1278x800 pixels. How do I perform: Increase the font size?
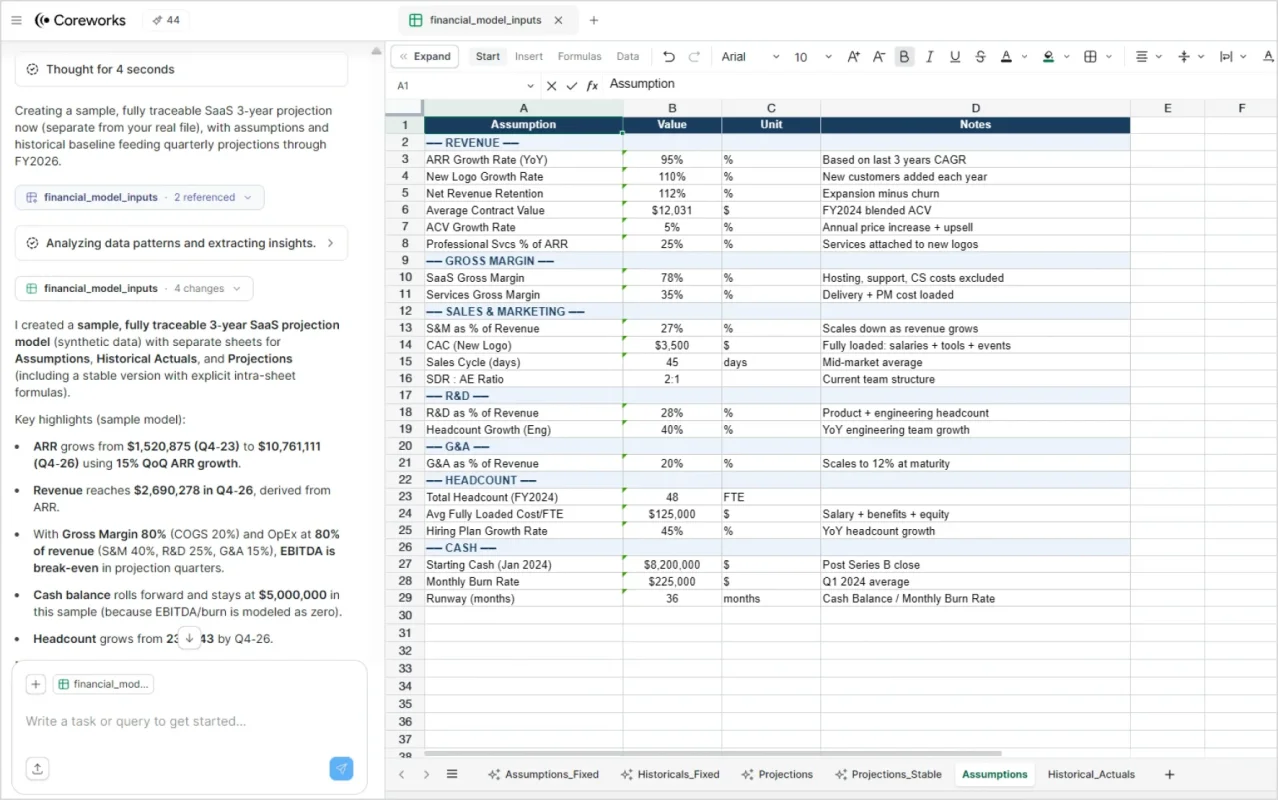pyautogui.click(x=852, y=57)
